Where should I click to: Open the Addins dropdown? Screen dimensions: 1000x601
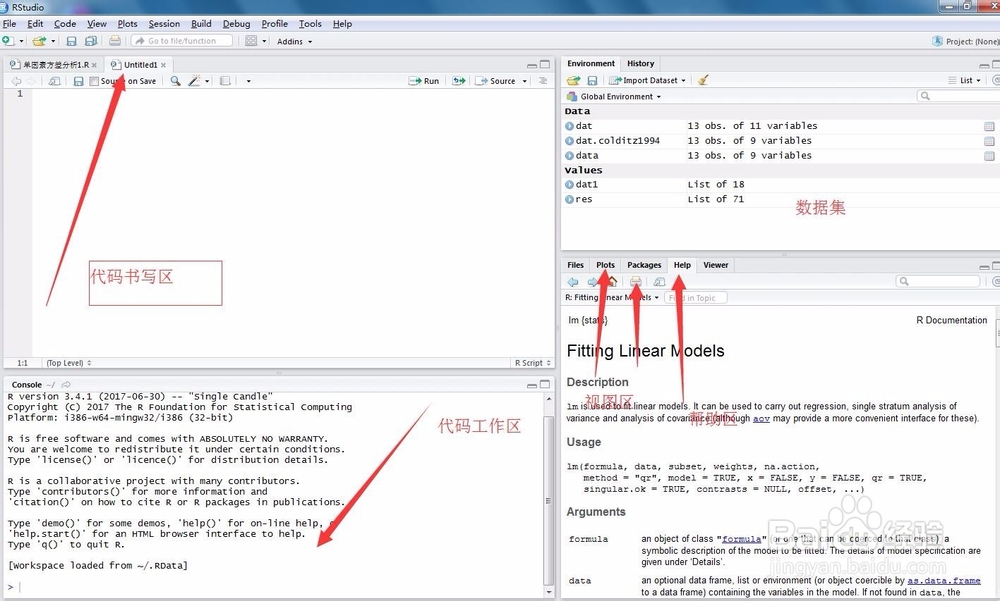(294, 41)
